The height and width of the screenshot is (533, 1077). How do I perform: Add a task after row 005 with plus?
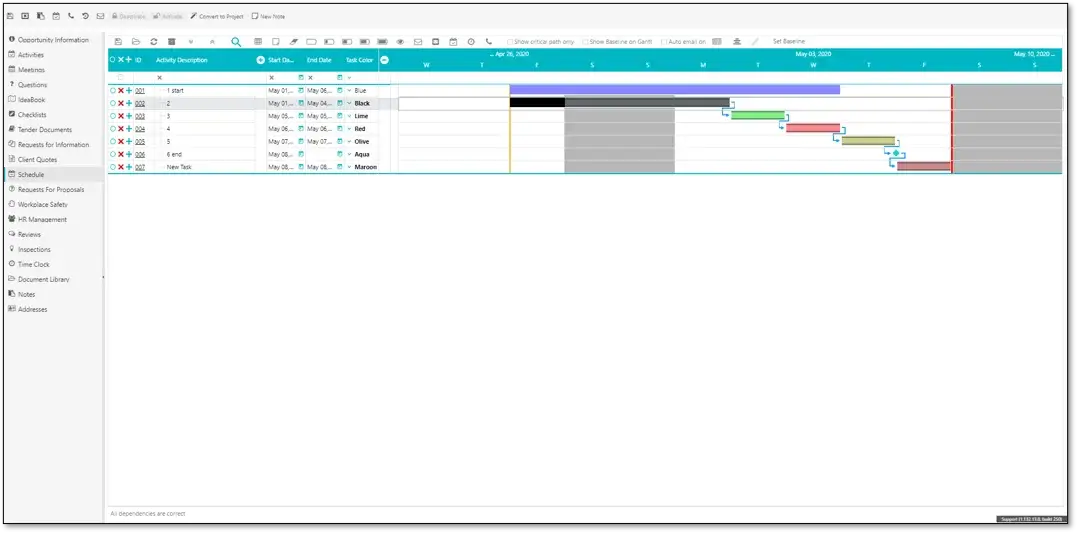[x=129, y=141]
